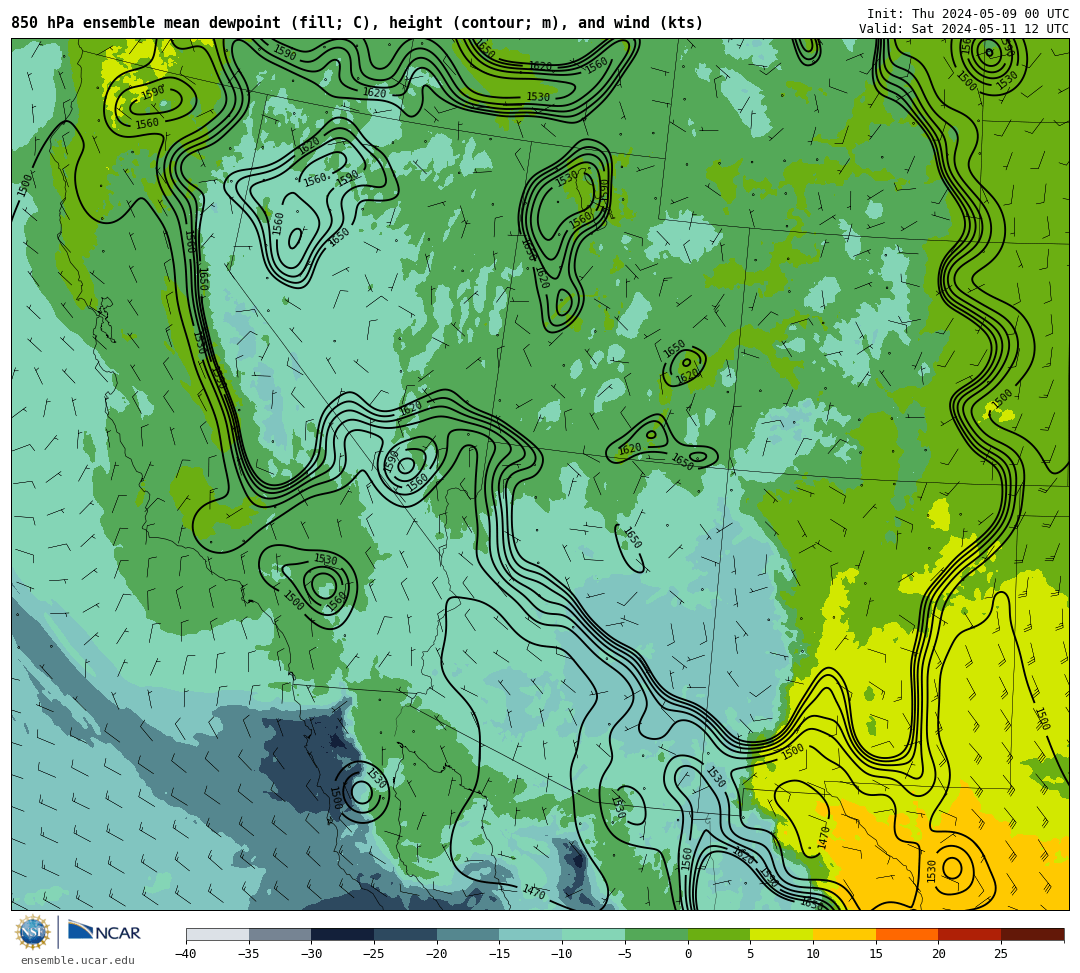Click the colorbar tick label 15
The height and width of the screenshot is (973, 1080).
[x=875, y=954]
